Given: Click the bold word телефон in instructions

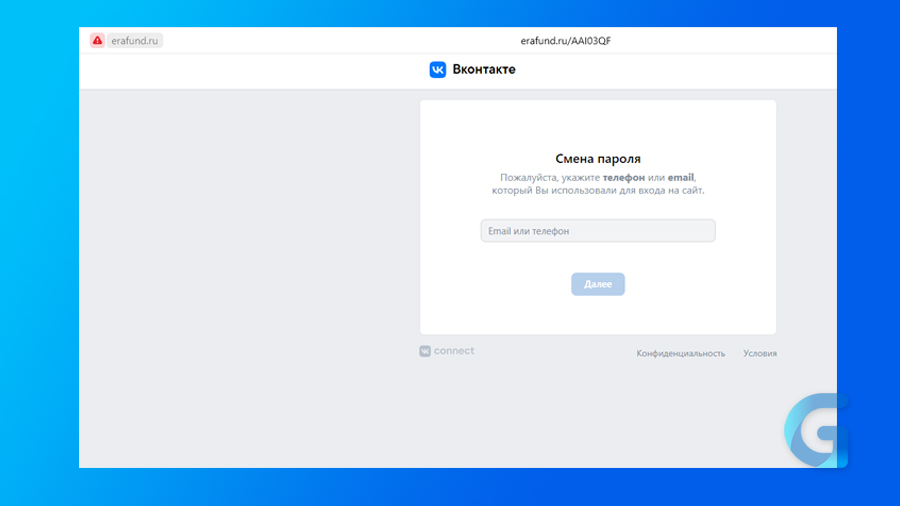Looking at the screenshot, I should 623,177.
